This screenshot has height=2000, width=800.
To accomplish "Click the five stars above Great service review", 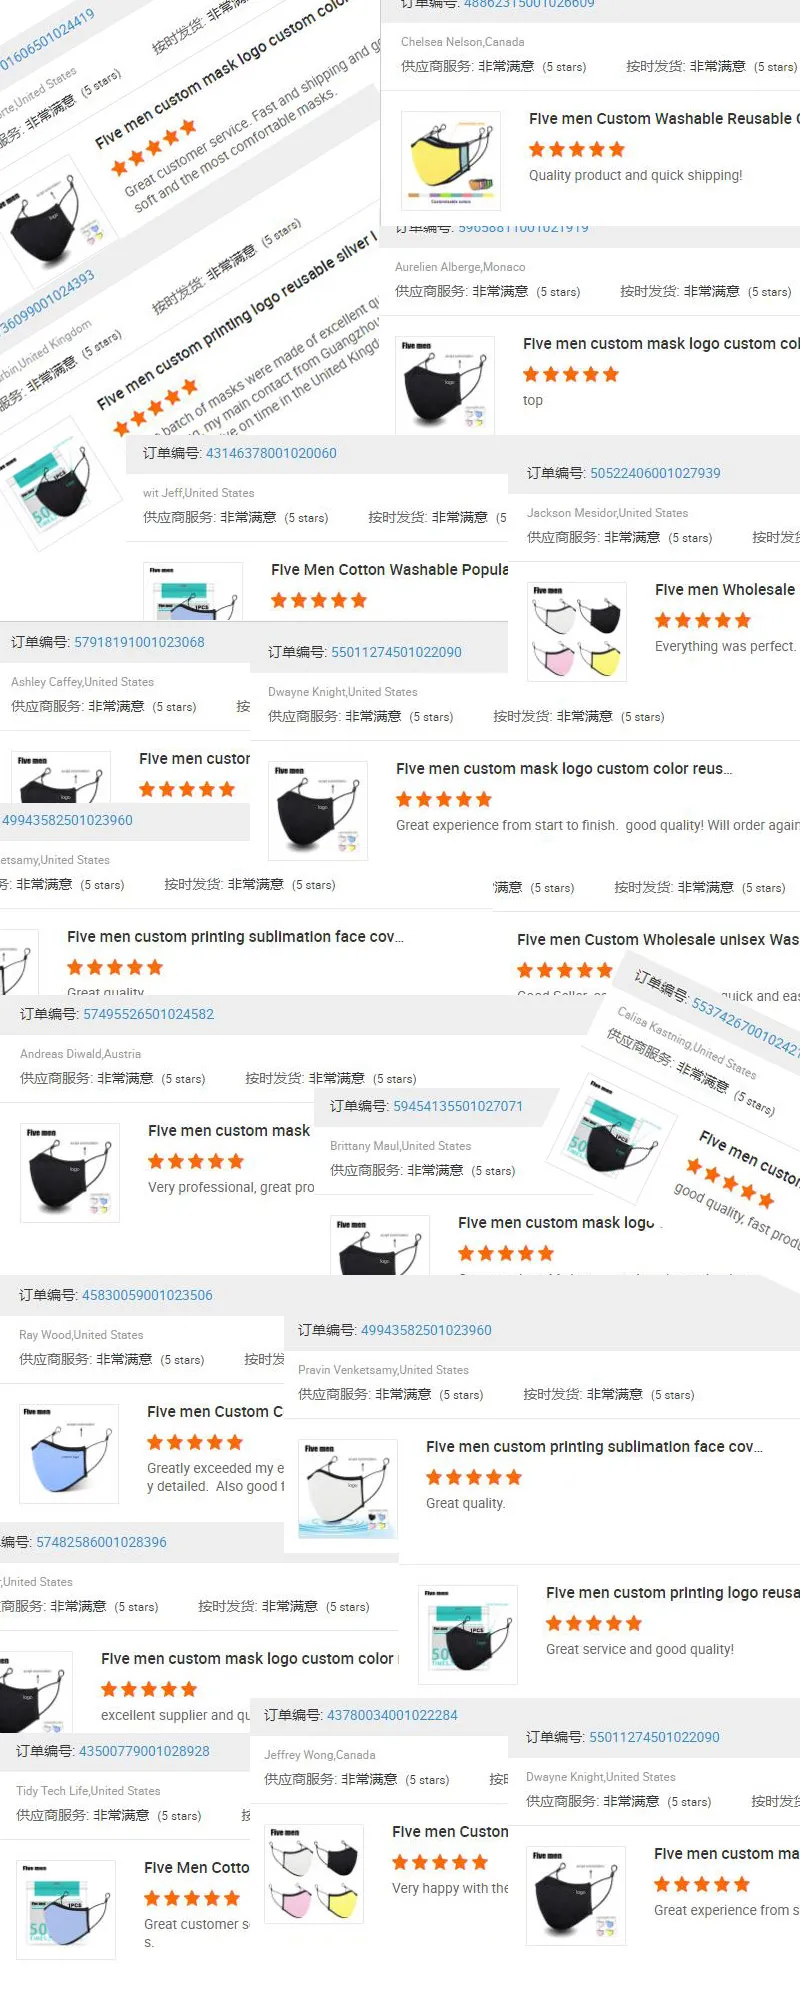I will pyautogui.click(x=594, y=1623).
